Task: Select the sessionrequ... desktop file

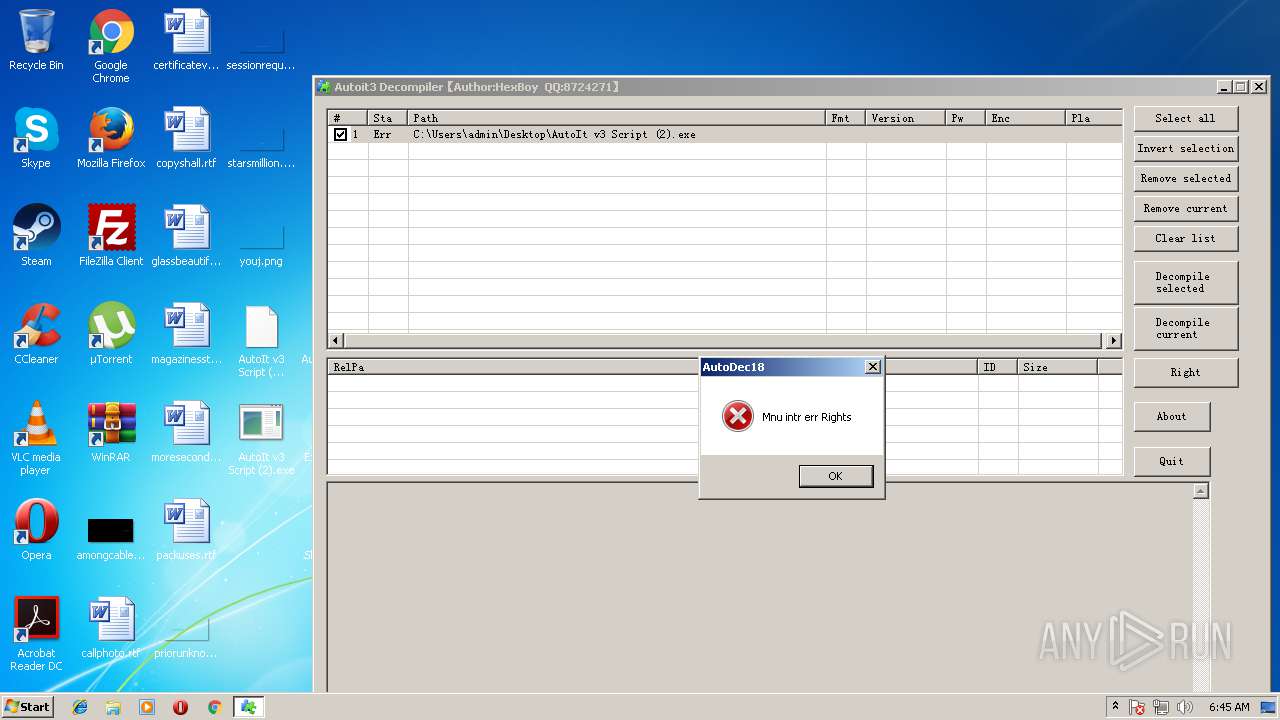Action: [x=261, y=50]
